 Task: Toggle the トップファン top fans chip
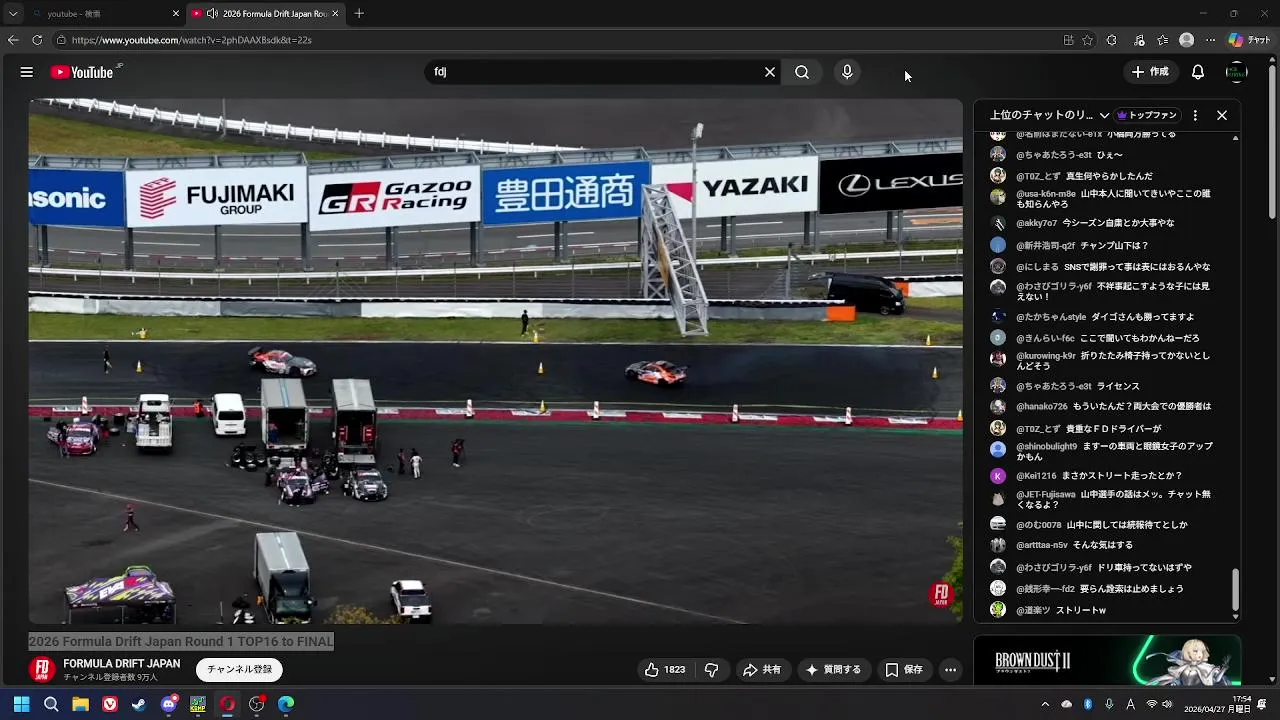1148,115
